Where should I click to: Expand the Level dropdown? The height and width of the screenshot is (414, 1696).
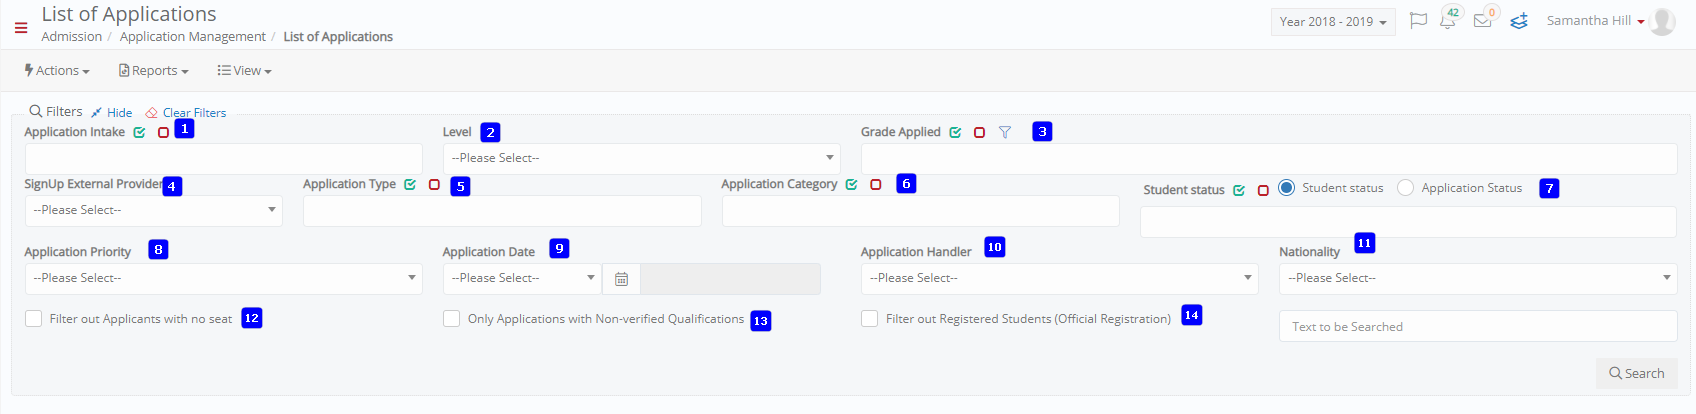(x=641, y=158)
